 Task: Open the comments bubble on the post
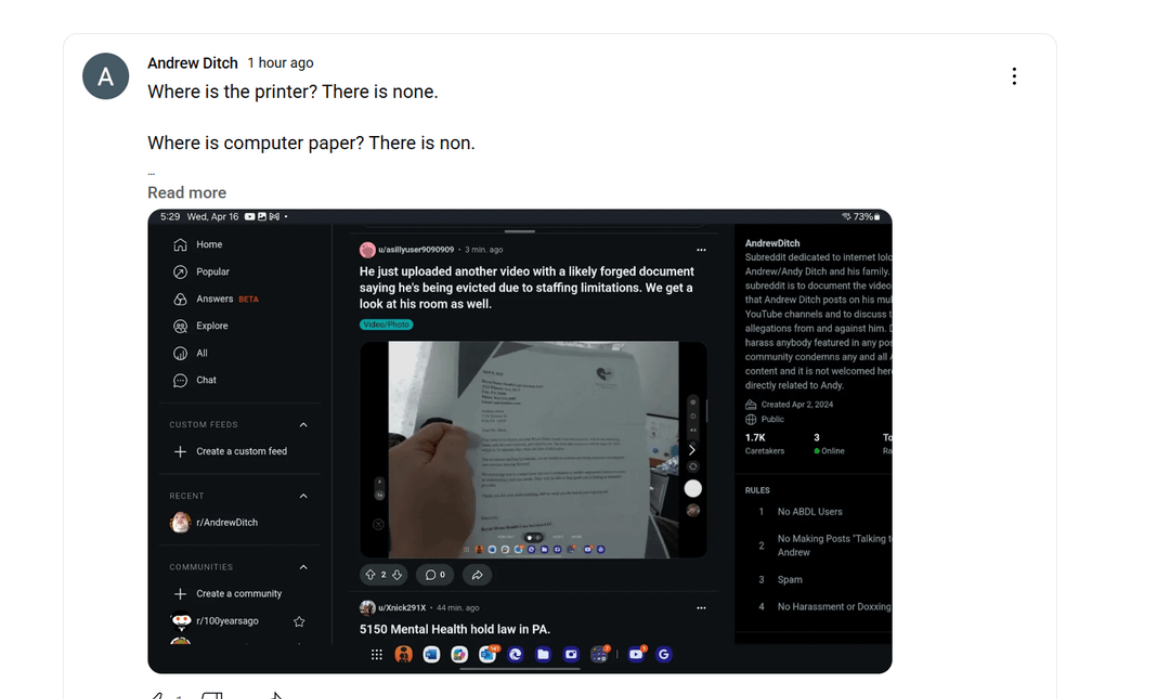click(x=435, y=575)
